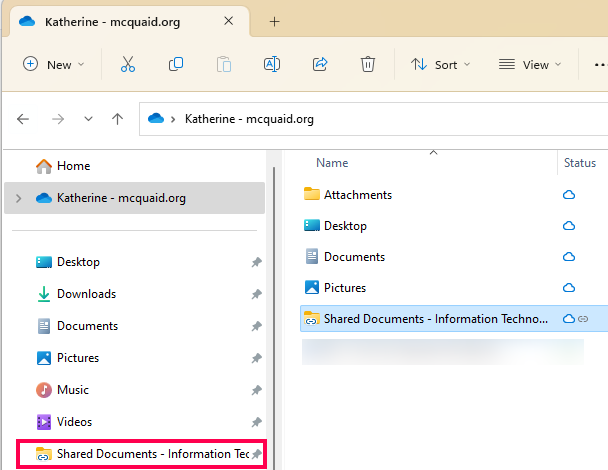
Task: Click the Delete trash can icon
Action: tap(368, 64)
